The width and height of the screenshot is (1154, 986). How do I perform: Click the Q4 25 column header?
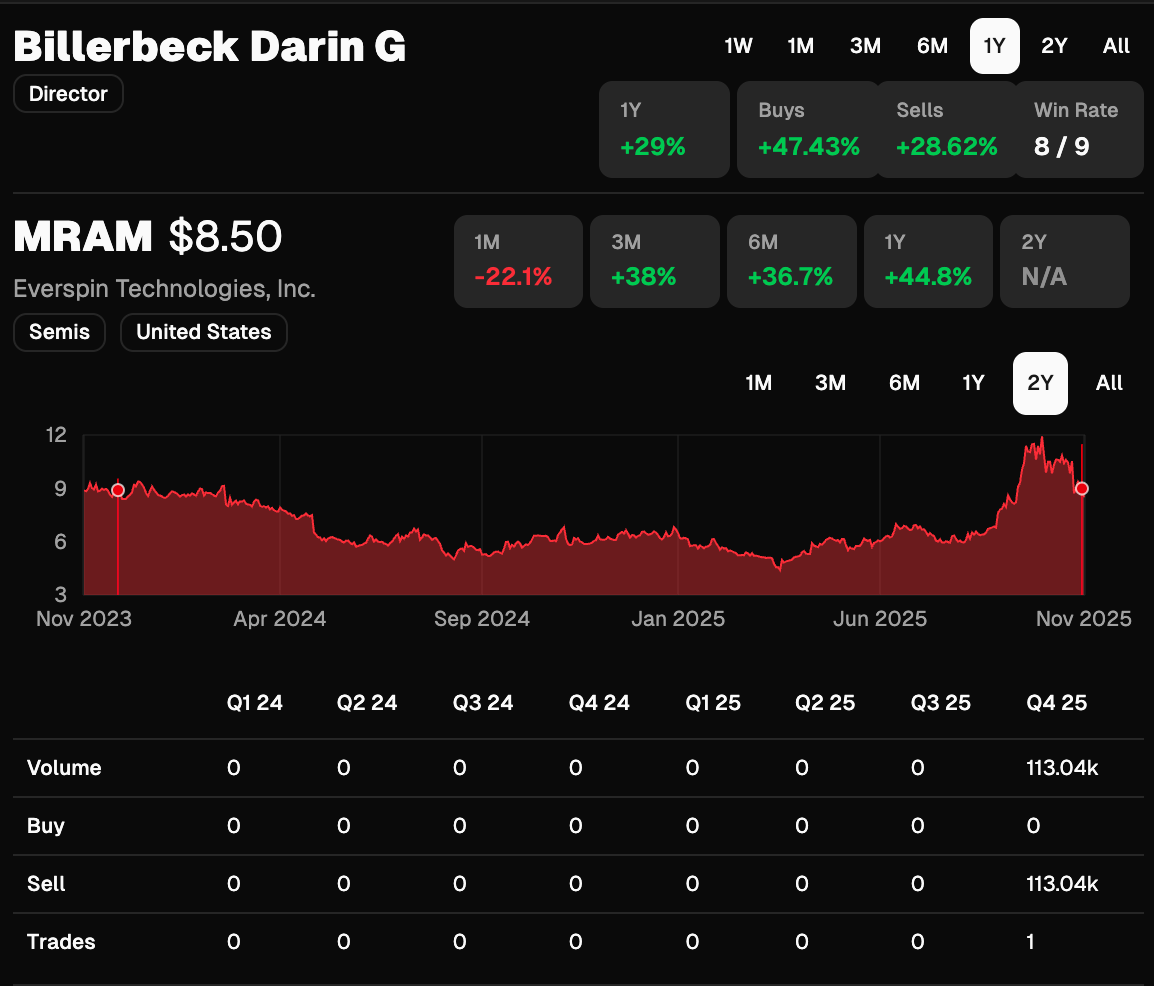[x=1057, y=703]
